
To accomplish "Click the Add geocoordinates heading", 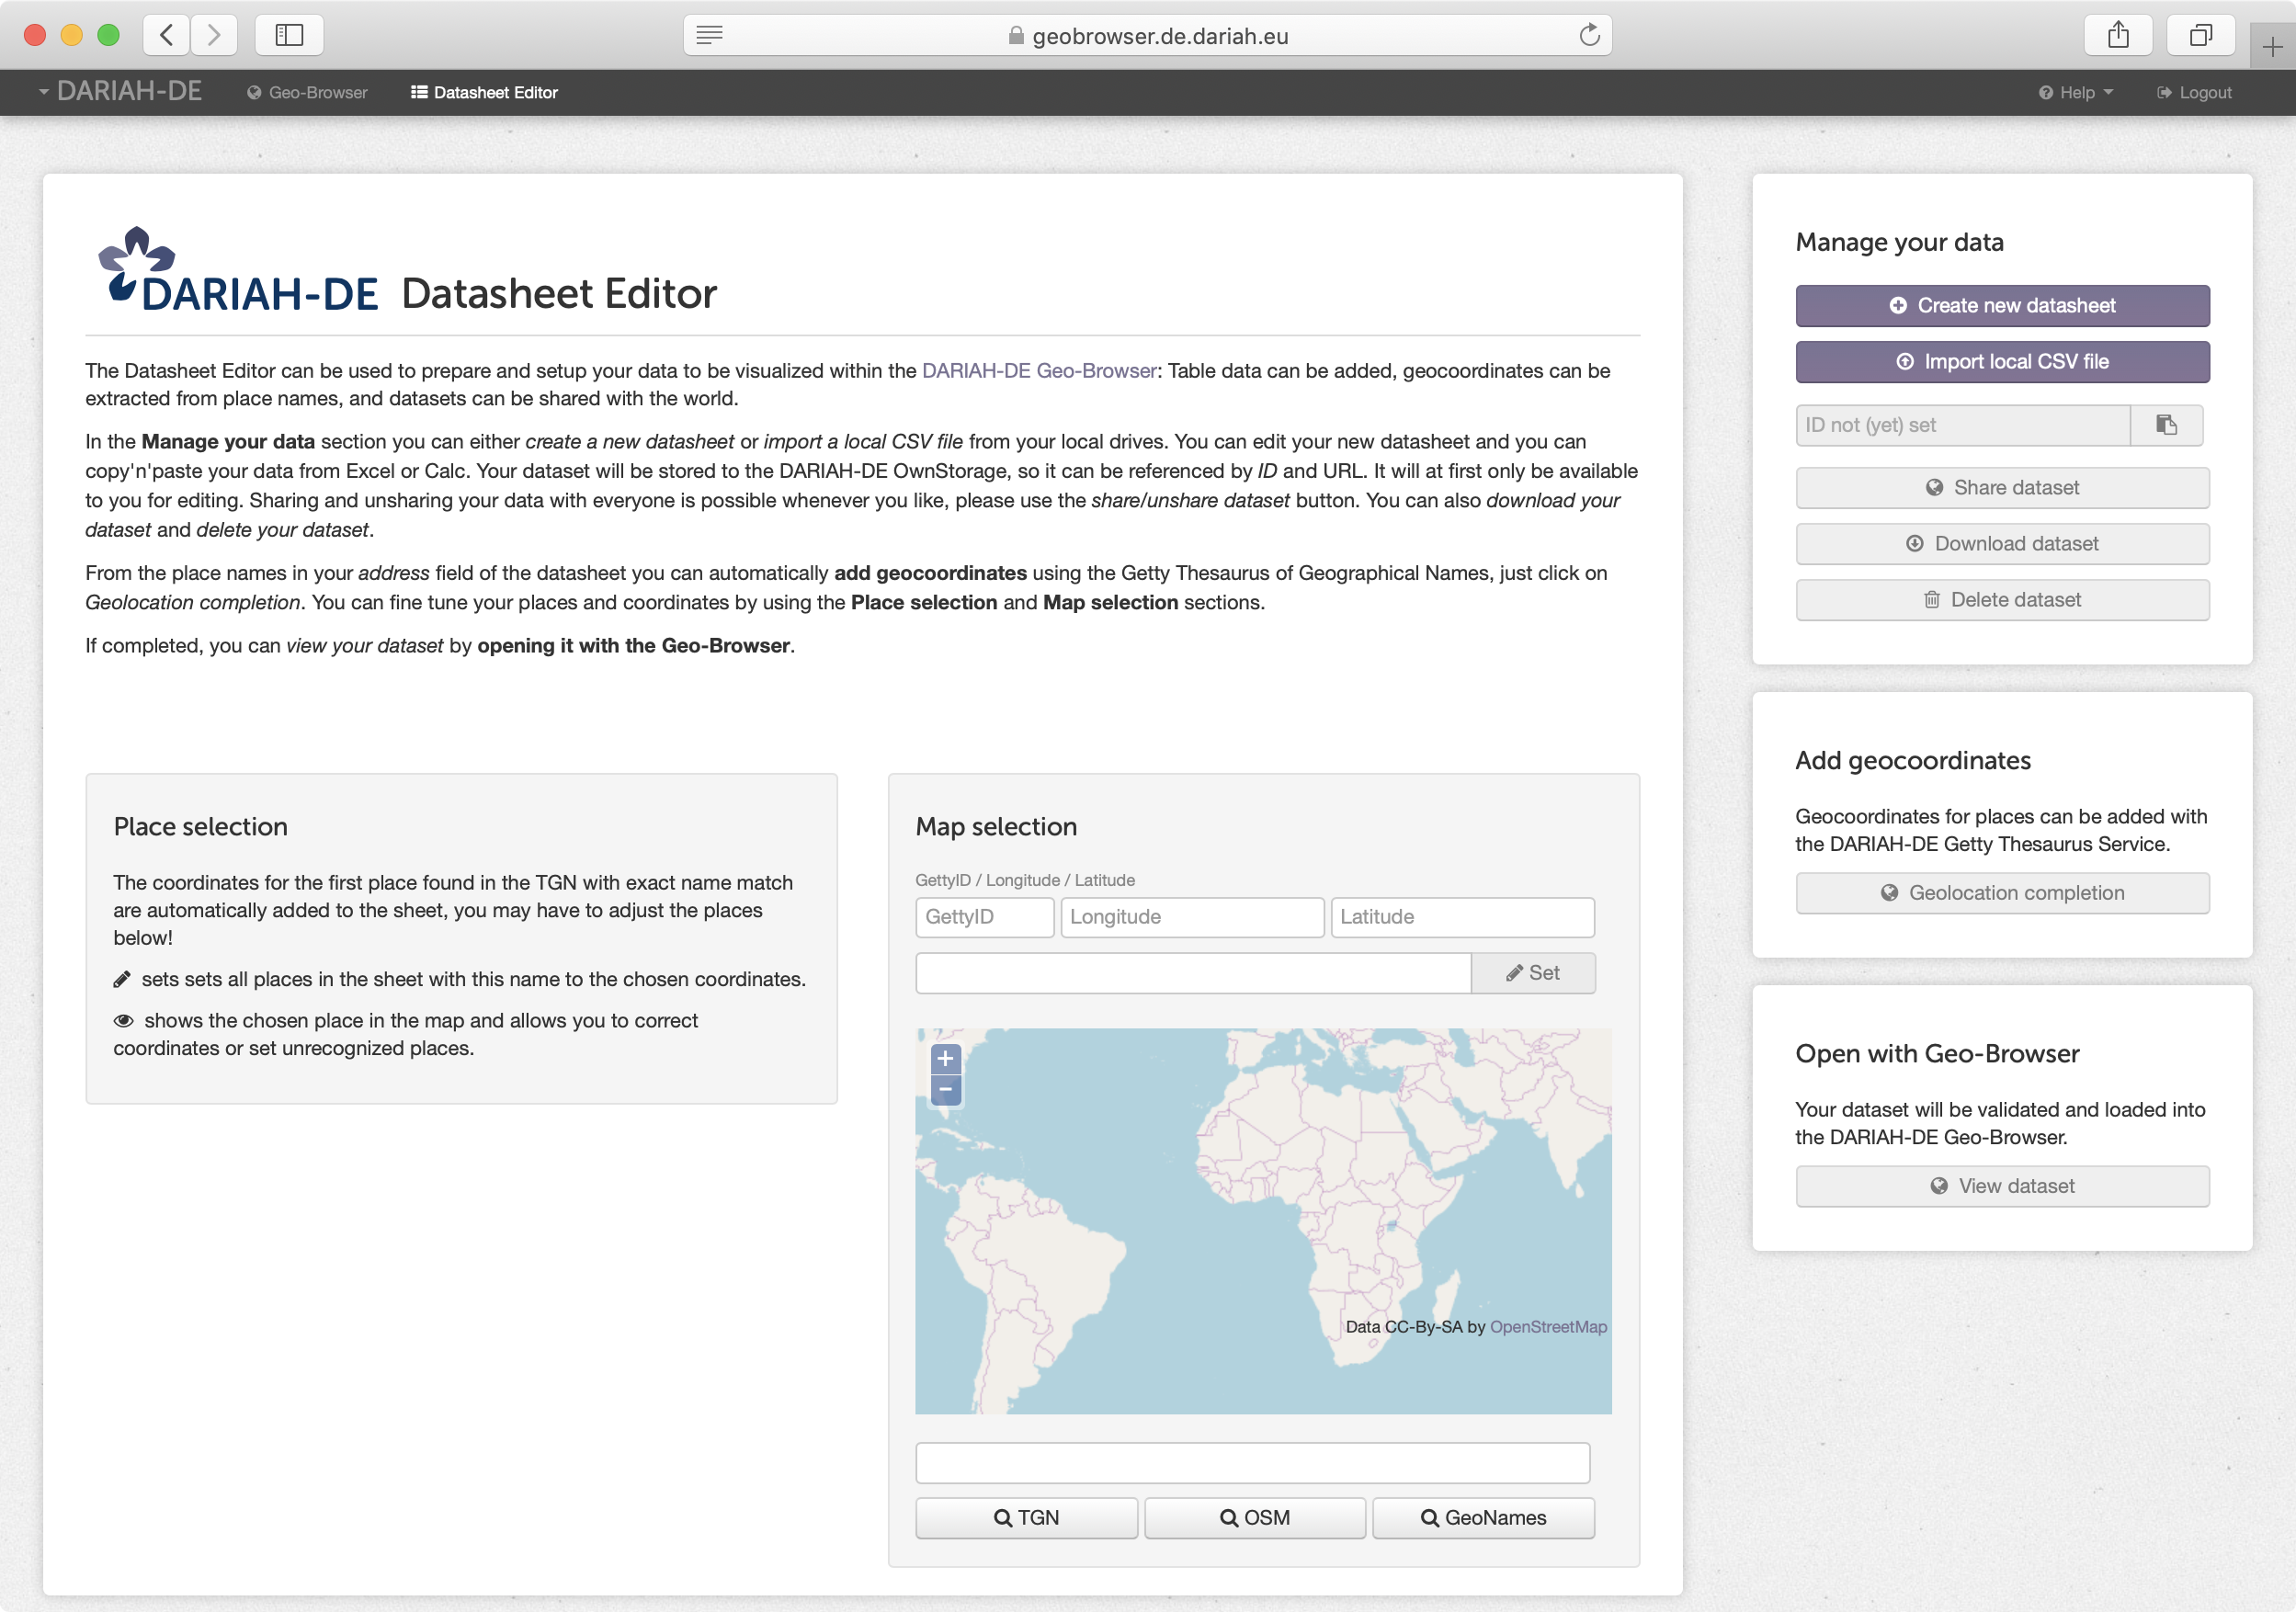I will click(1912, 760).
